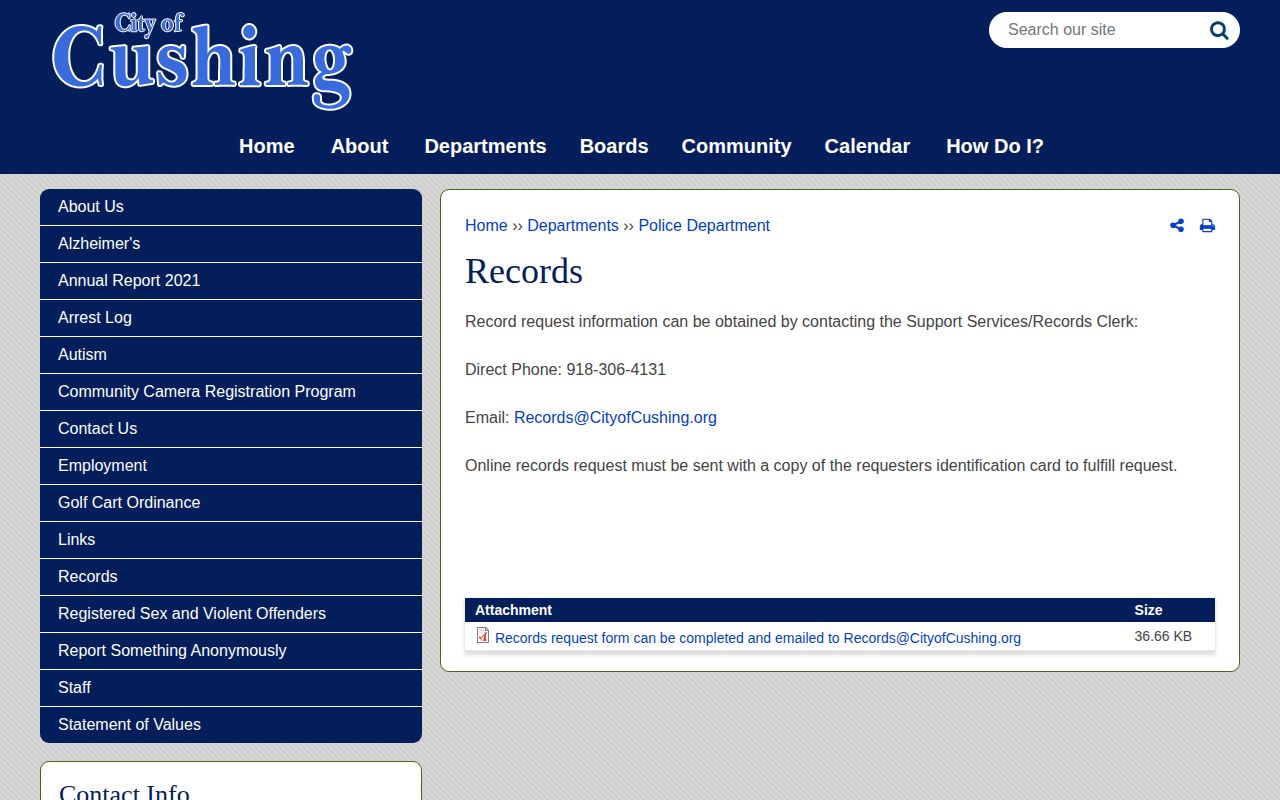The height and width of the screenshot is (800, 1280).
Task: Open the Alzheimer's sidebar link
Action: coord(231,244)
